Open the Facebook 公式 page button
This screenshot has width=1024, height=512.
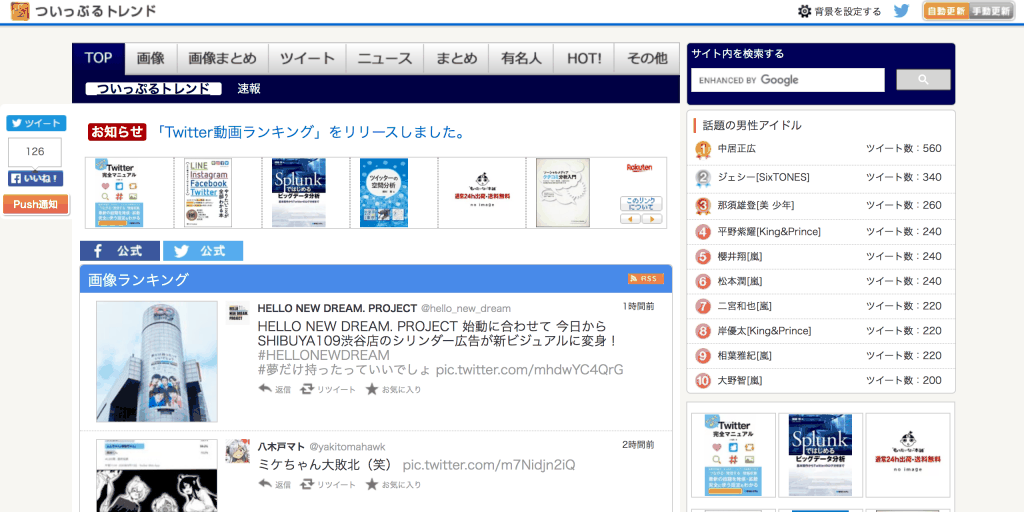[x=120, y=251]
